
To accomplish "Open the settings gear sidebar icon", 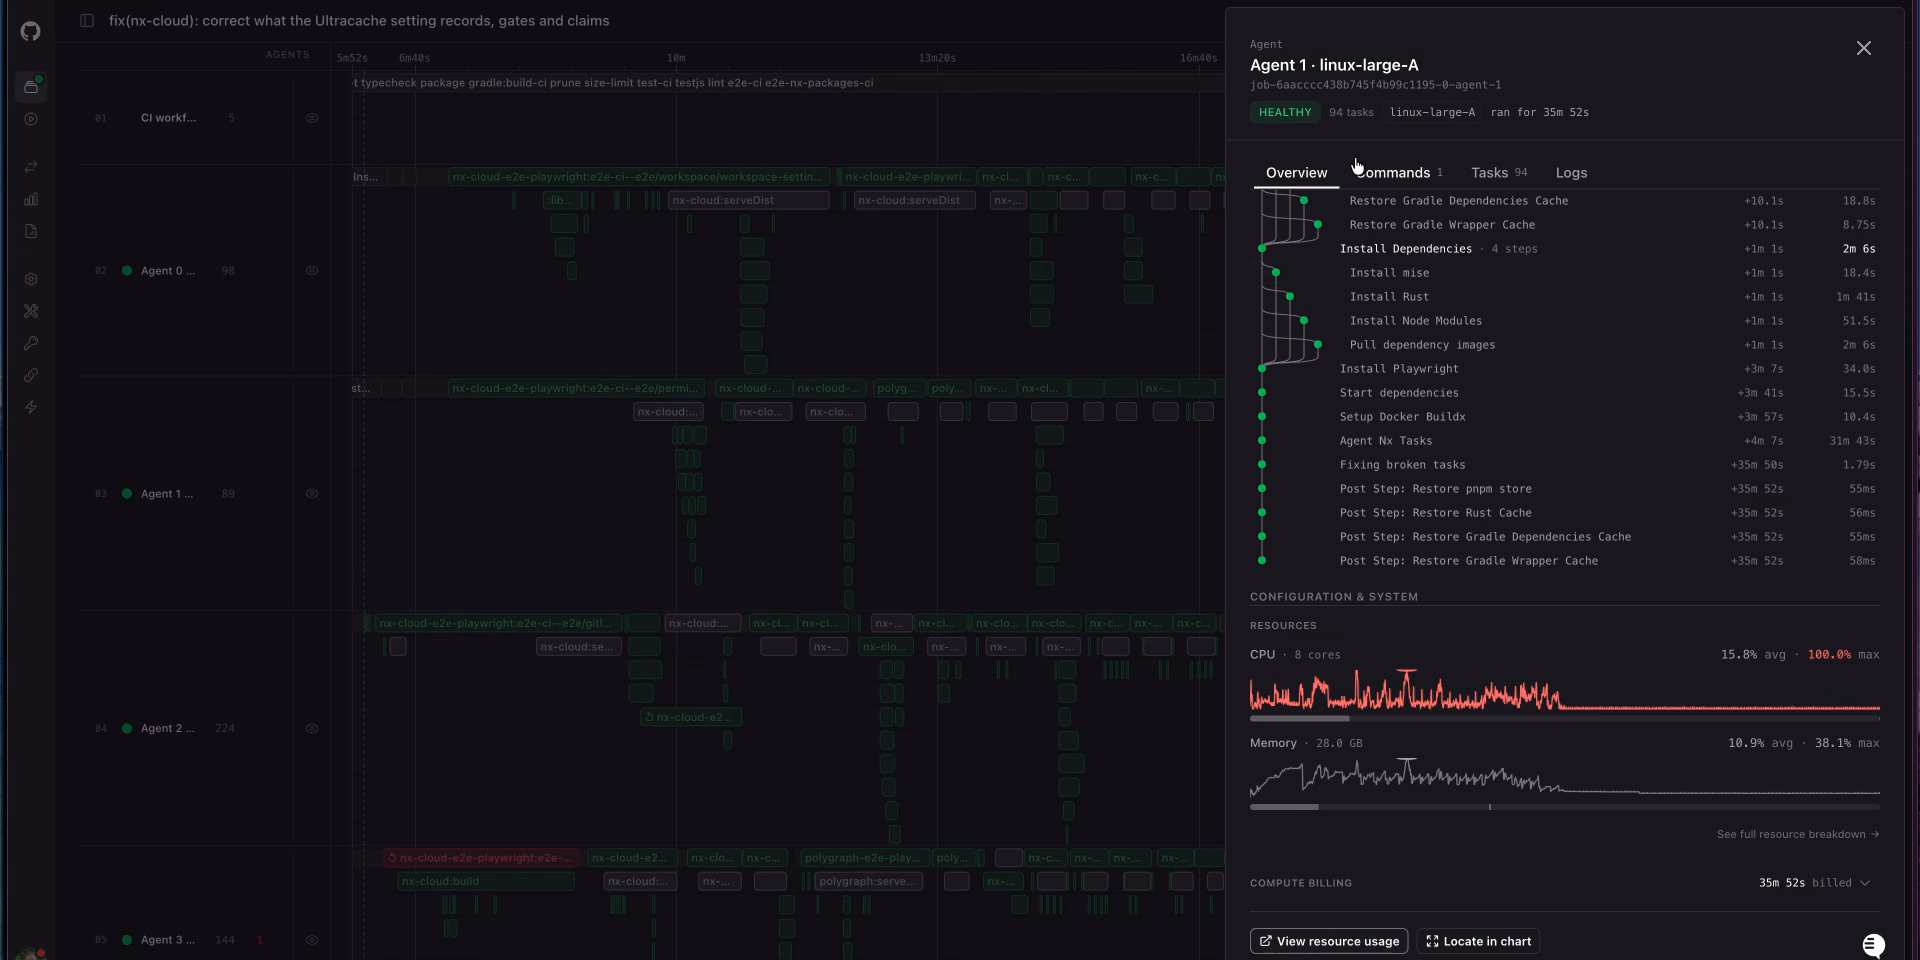I will click(31, 279).
